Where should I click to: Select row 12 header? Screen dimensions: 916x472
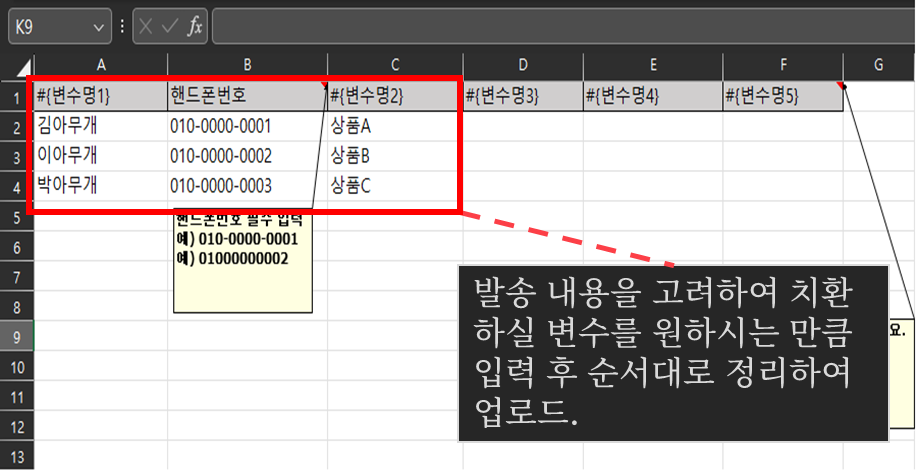point(17,427)
